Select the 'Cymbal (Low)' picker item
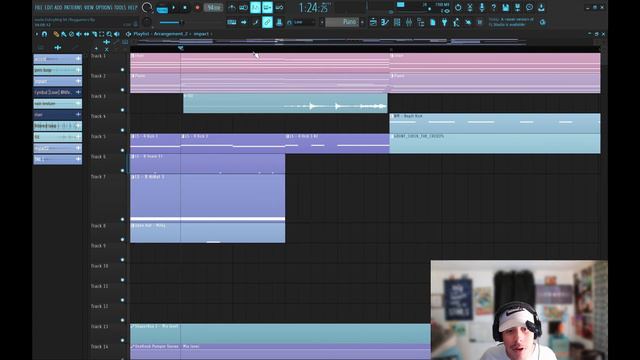The height and width of the screenshot is (360, 640). coord(58,92)
